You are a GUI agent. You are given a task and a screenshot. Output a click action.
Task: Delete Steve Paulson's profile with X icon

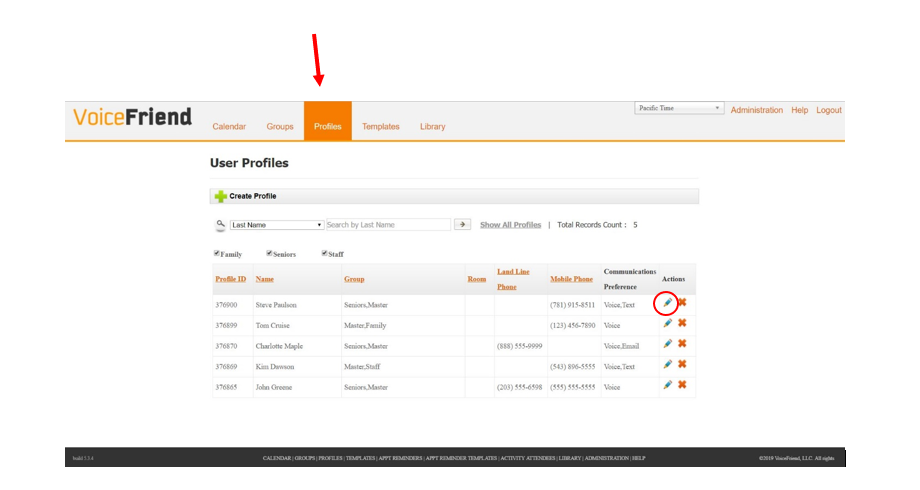click(x=682, y=303)
